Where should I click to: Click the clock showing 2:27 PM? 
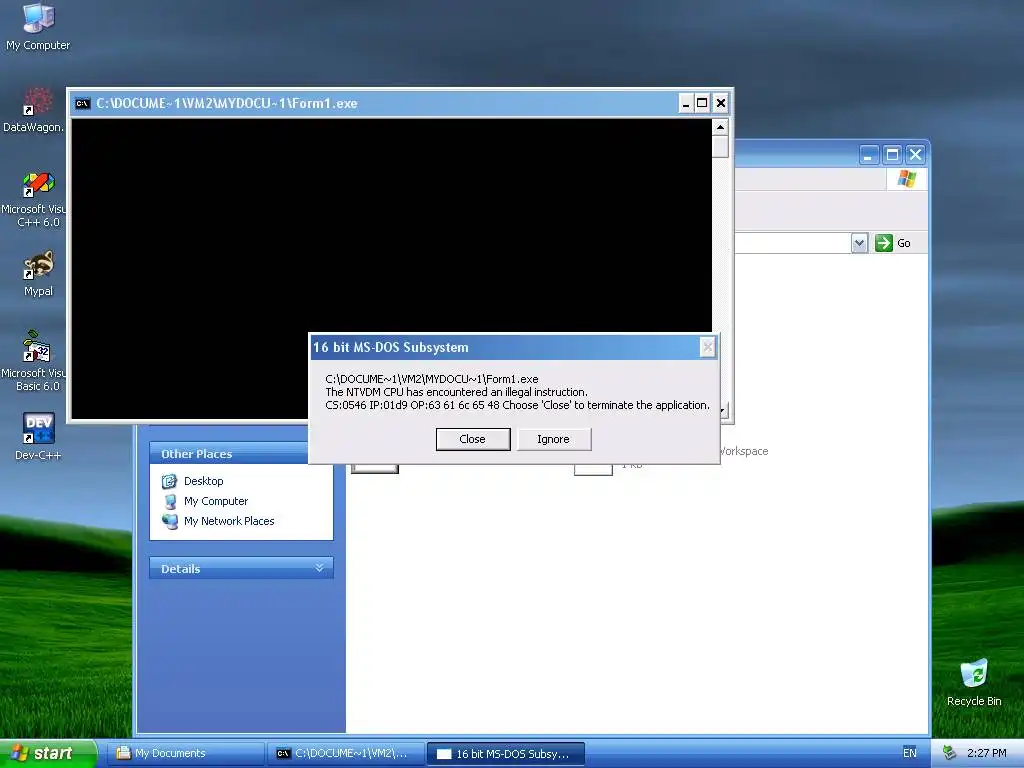(x=986, y=753)
